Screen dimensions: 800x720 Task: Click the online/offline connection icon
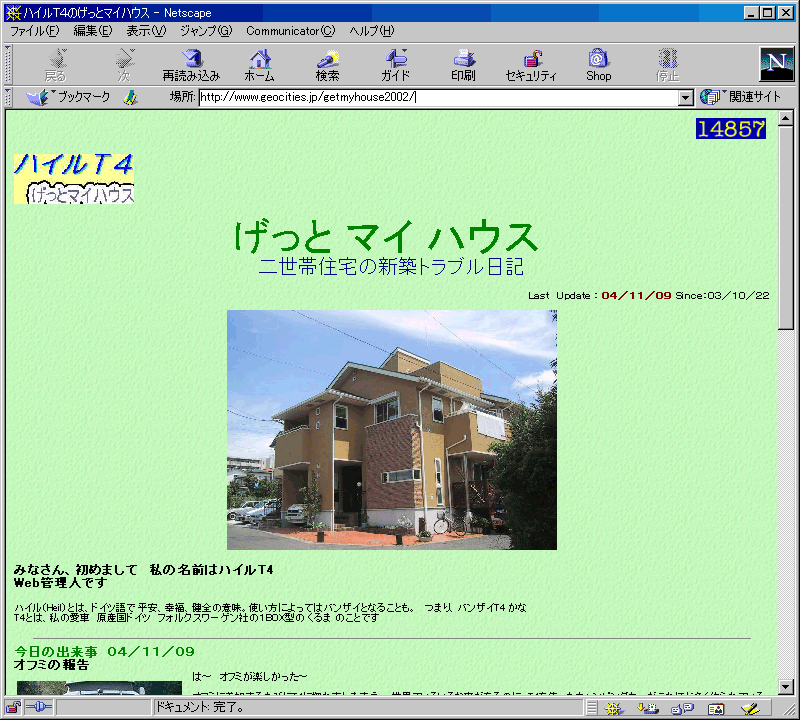tap(39, 707)
